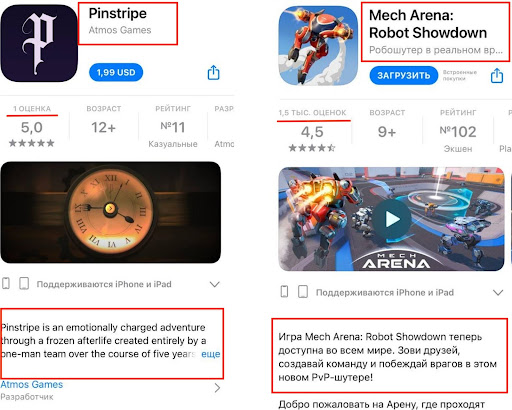This screenshot has height=410, width=512.
Task: Tap the Pinstripe app icon
Action: pyautogui.click(x=39, y=43)
